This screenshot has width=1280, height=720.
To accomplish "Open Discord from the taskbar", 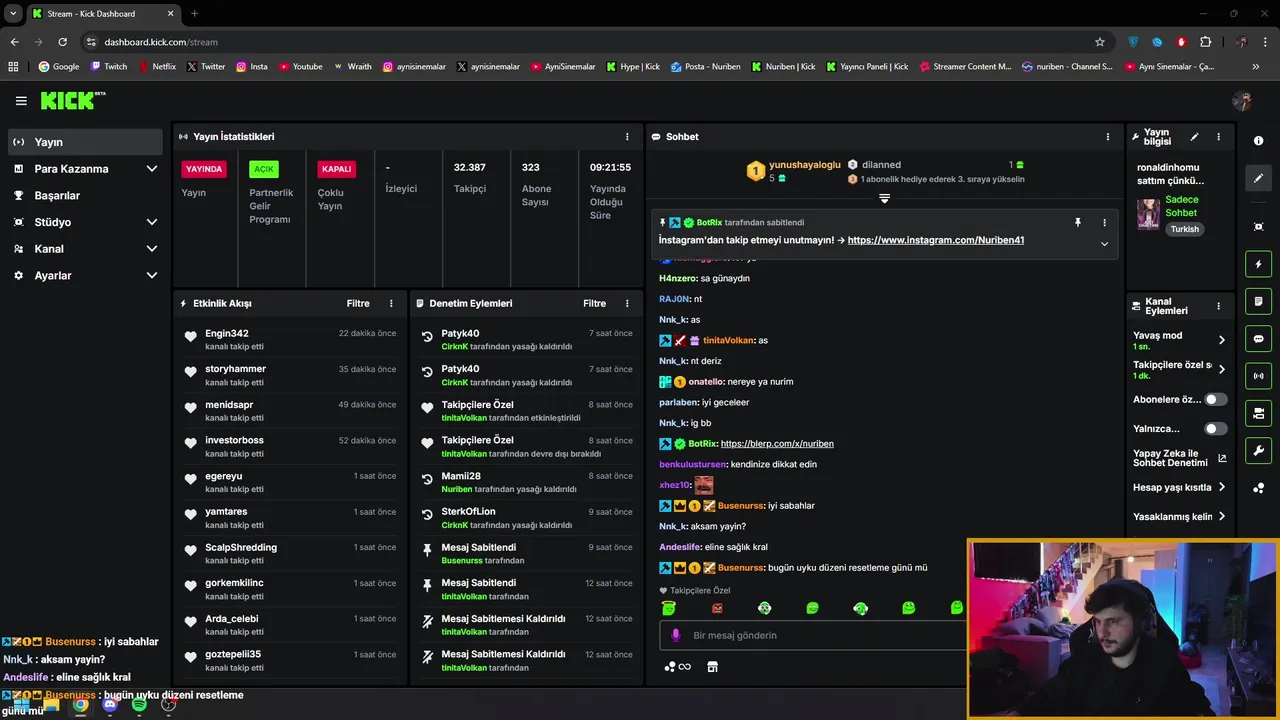I will [x=110, y=704].
